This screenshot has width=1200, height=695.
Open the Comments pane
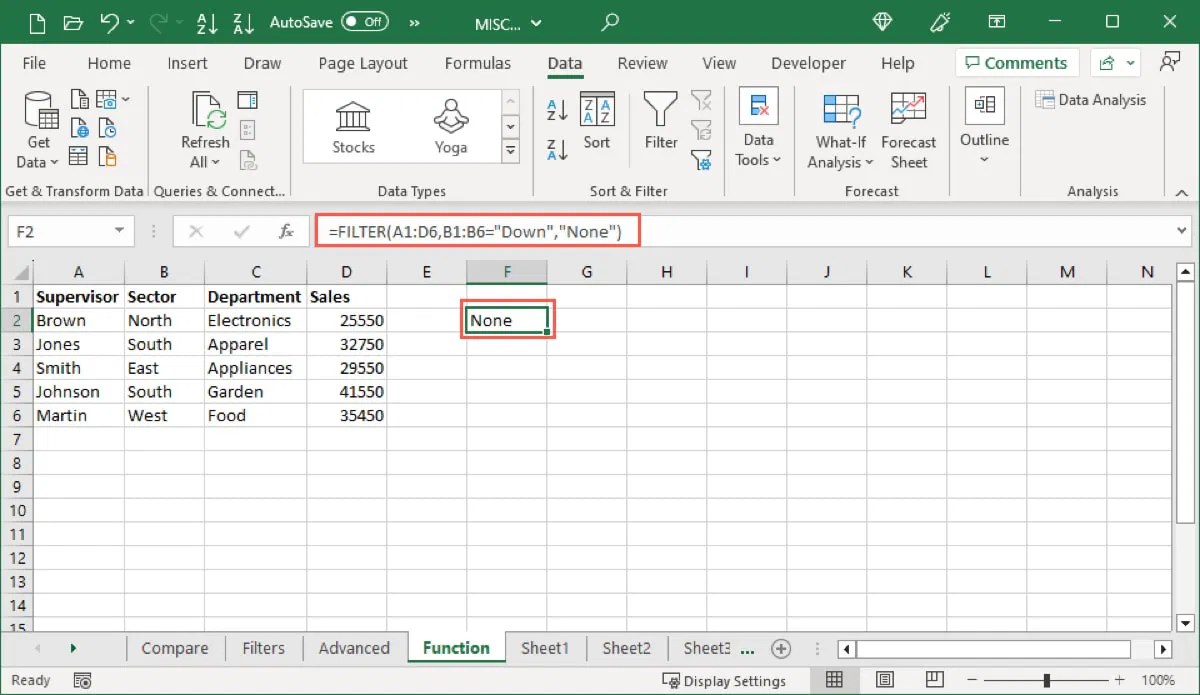point(1016,62)
